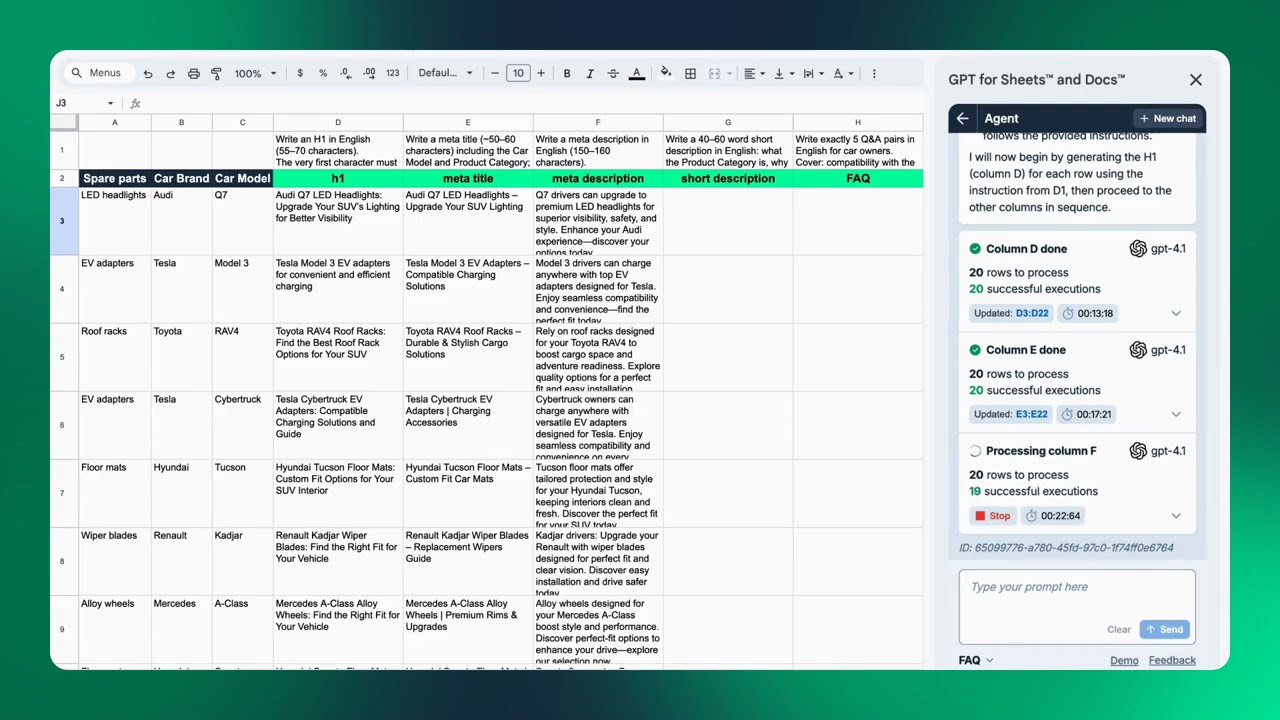Viewport: 1280px width, 720px height.
Task: Format as currency with dollar icon
Action: [300, 73]
